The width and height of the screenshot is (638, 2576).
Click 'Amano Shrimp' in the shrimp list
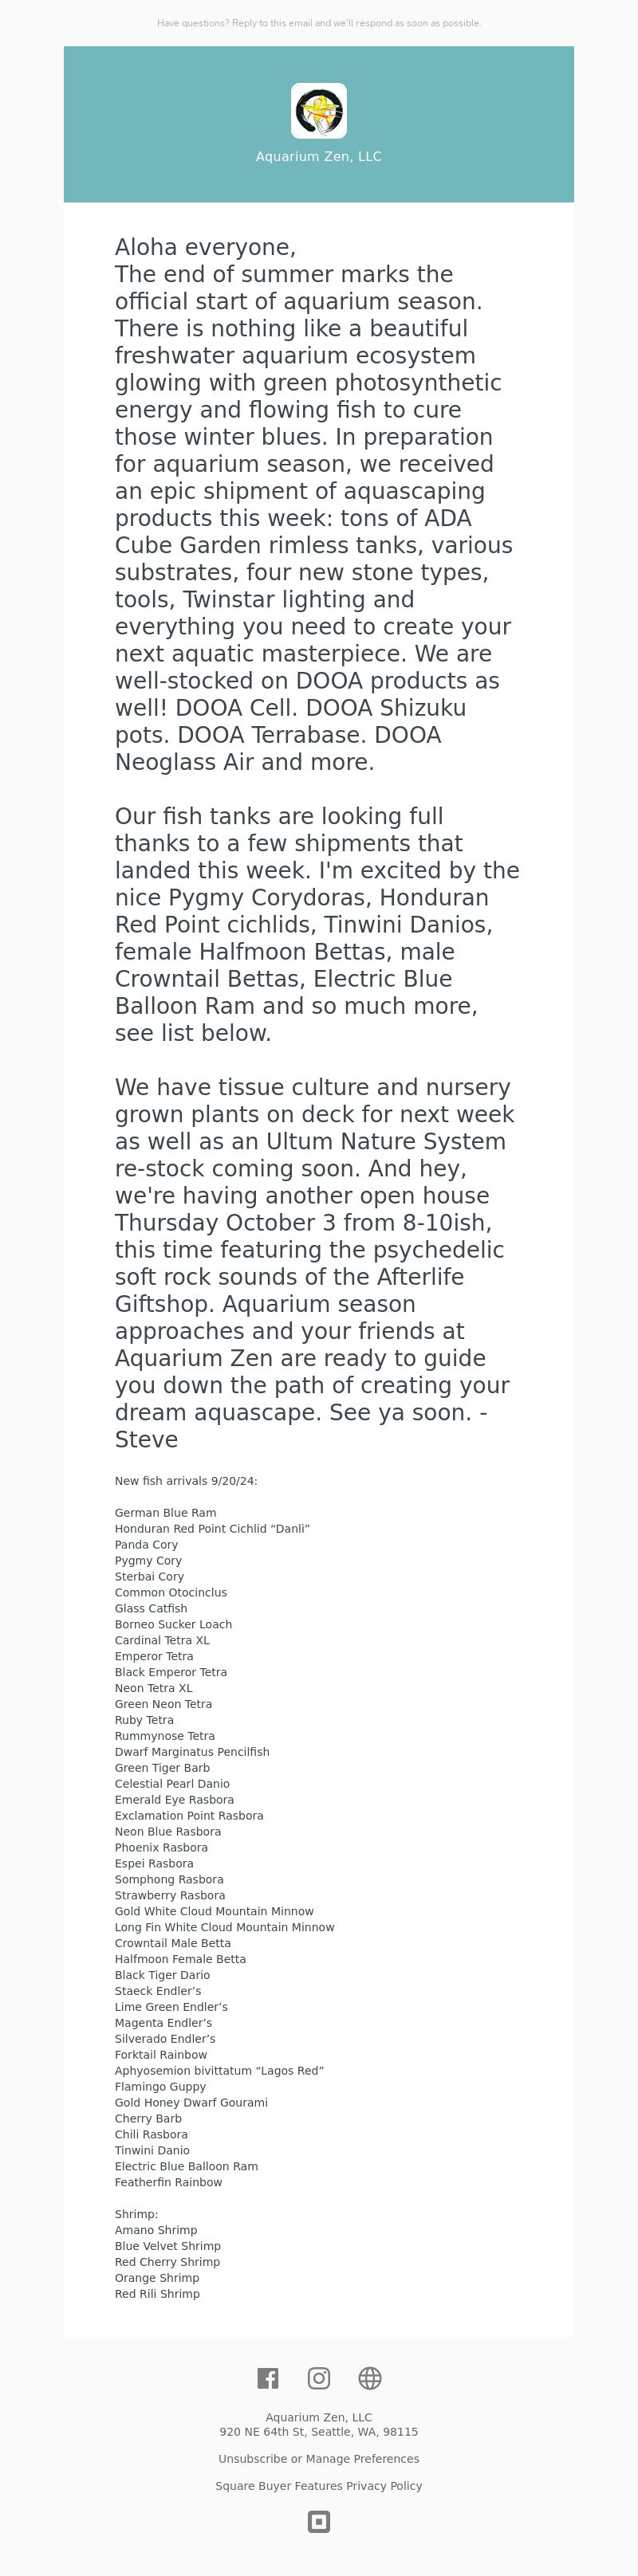coord(156,2229)
